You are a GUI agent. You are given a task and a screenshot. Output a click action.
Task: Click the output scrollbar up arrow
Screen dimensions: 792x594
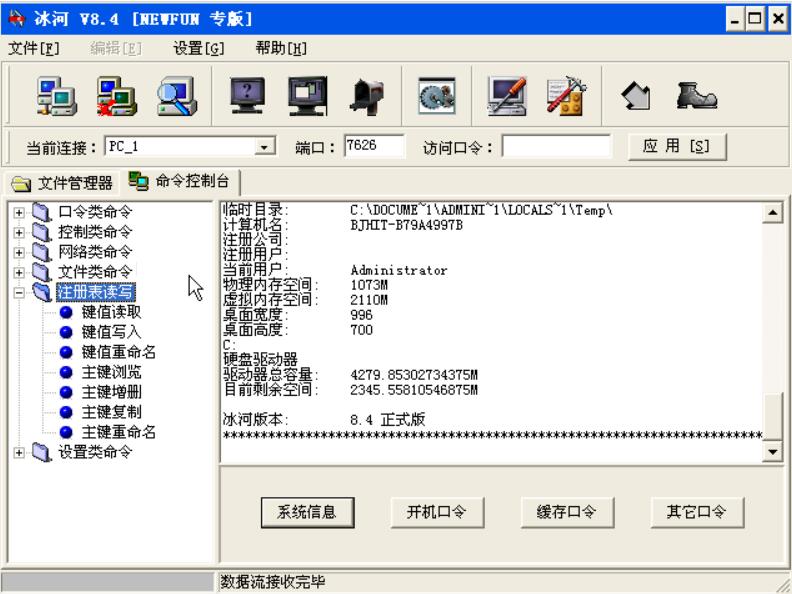(x=773, y=213)
